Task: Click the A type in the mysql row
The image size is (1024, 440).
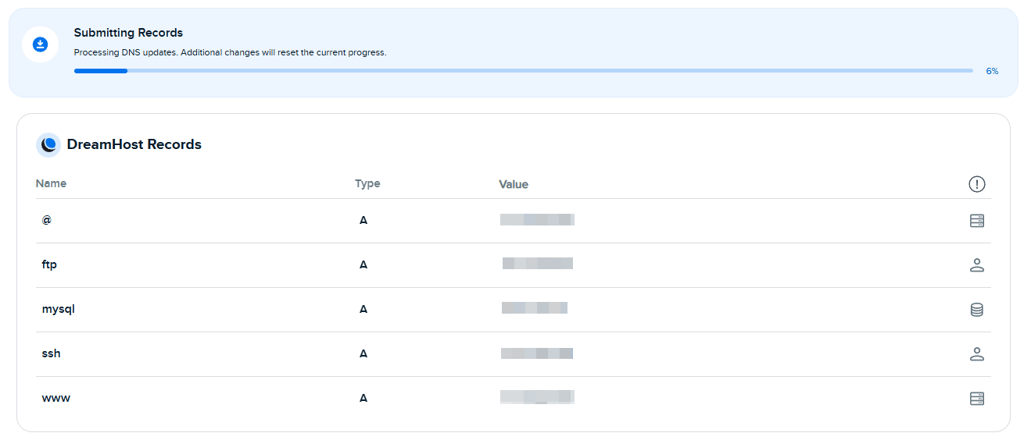Action: (x=363, y=309)
